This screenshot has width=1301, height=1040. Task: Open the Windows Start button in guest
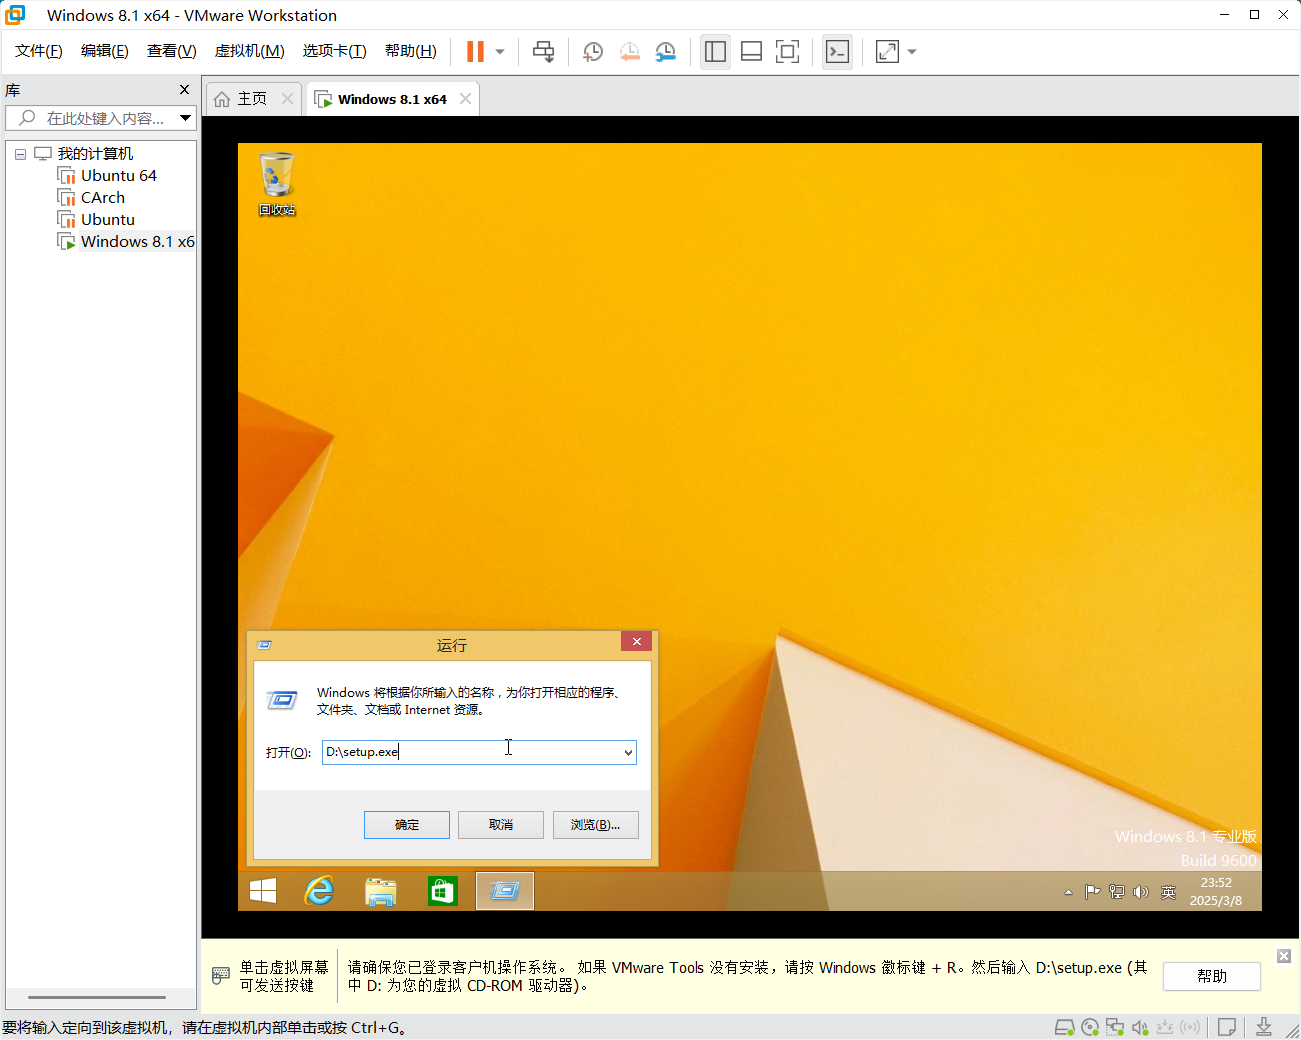(x=263, y=891)
